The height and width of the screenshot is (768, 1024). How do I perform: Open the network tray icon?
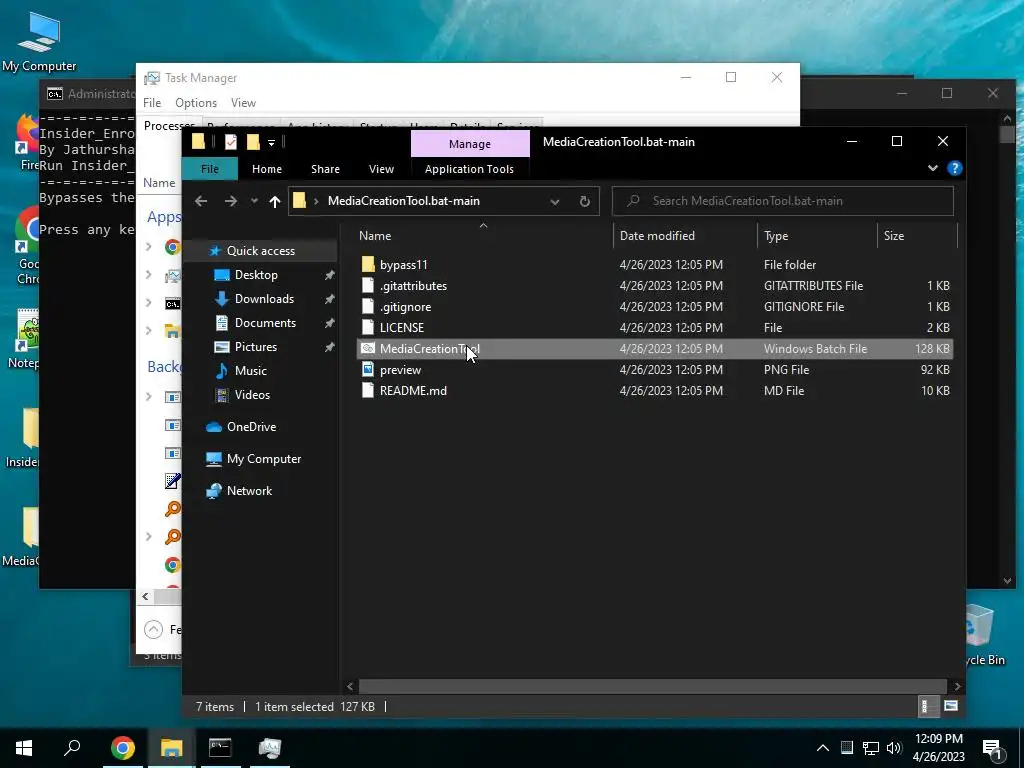click(x=871, y=748)
